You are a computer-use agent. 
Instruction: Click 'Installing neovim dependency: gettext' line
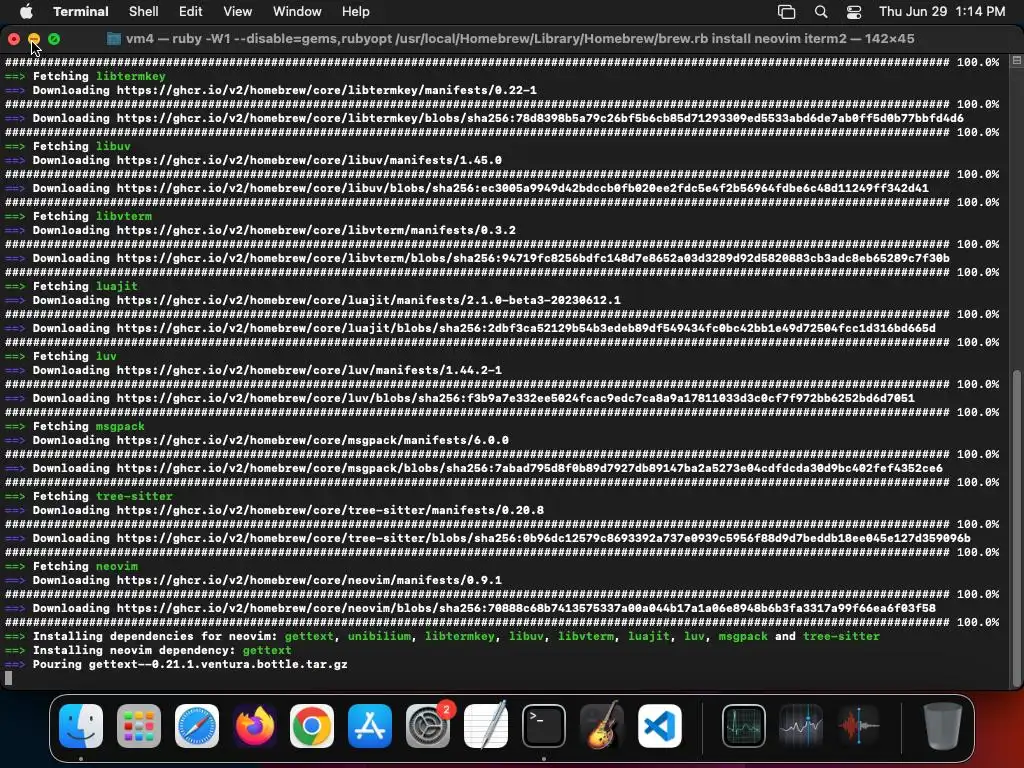coord(148,650)
